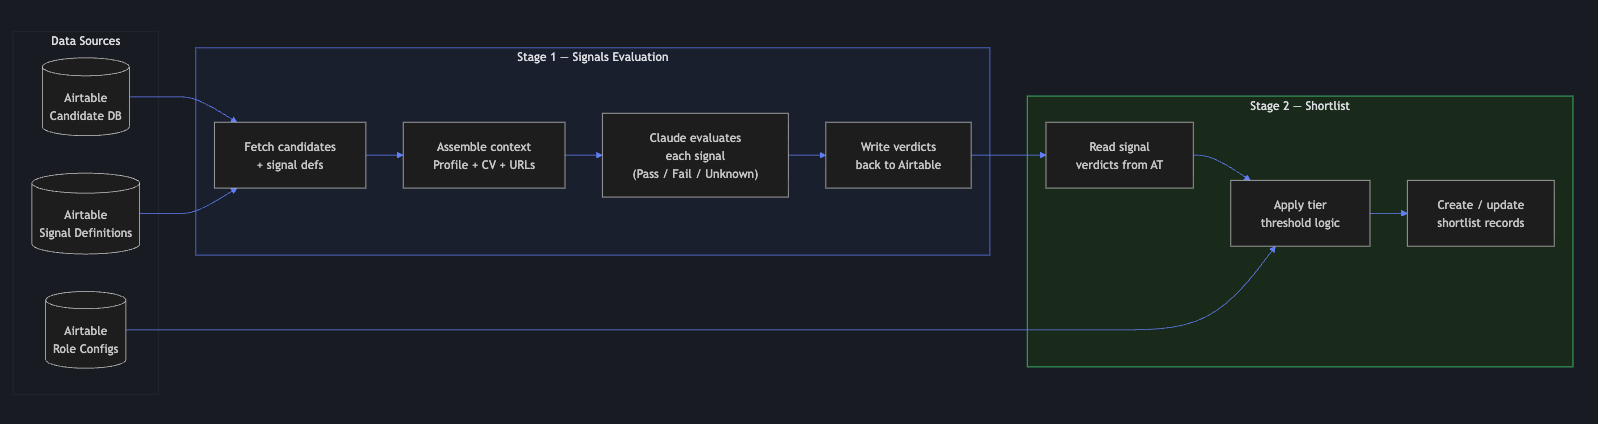Click the curved connector leaving Airtable Candidate DB
Viewport: 1598px width, 424px height.
pos(170,97)
